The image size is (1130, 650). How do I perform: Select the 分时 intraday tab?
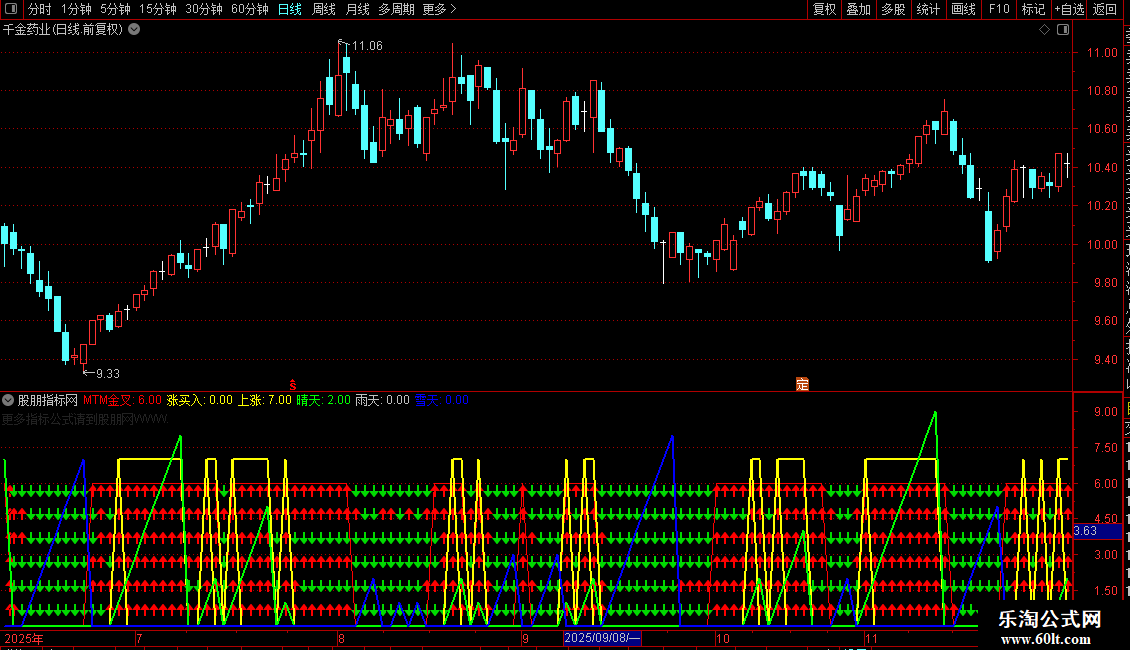coord(40,9)
